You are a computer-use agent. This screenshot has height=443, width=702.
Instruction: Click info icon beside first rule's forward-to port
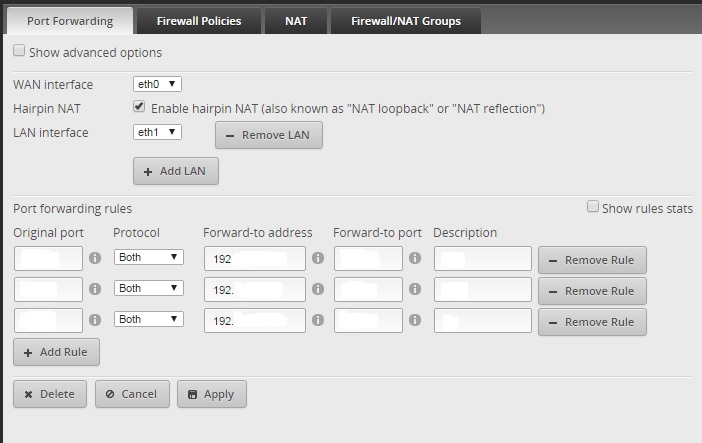(x=415, y=258)
